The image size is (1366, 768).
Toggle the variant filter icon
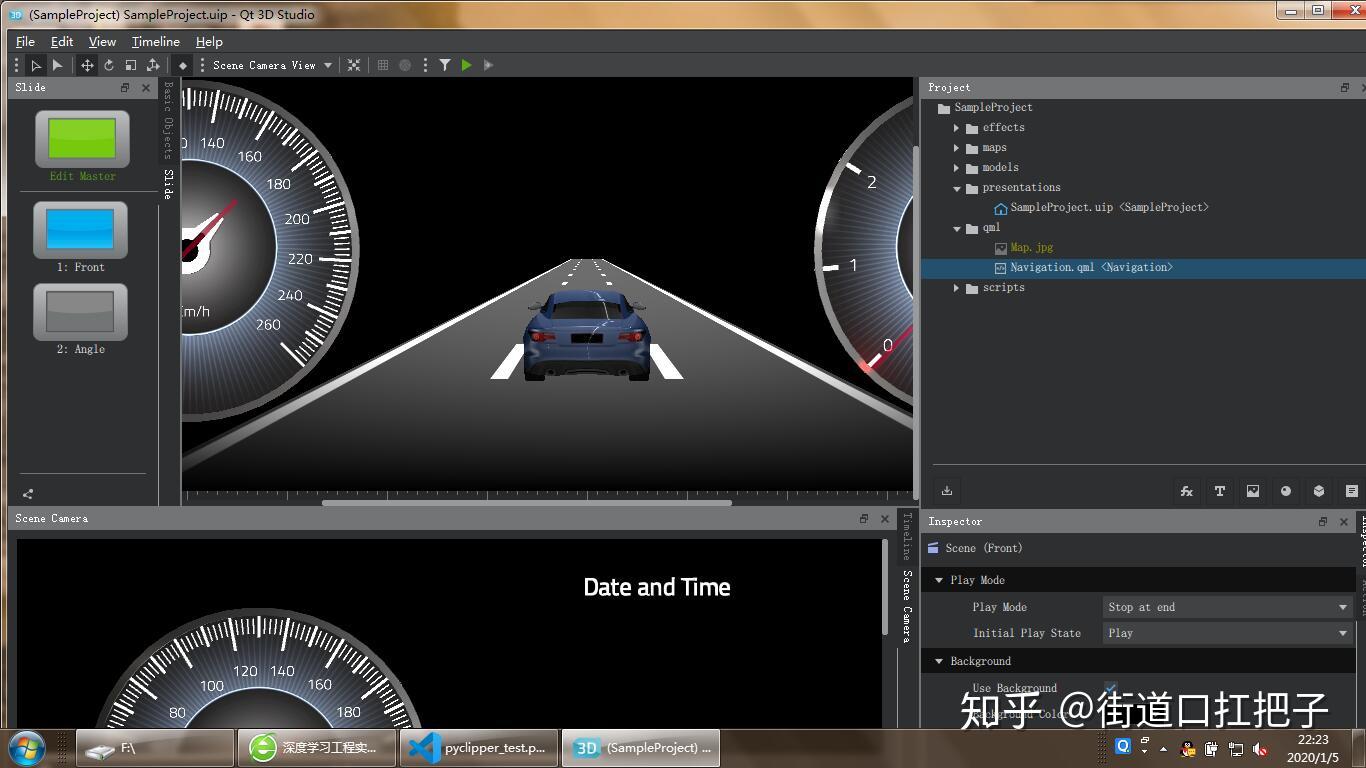coord(445,65)
